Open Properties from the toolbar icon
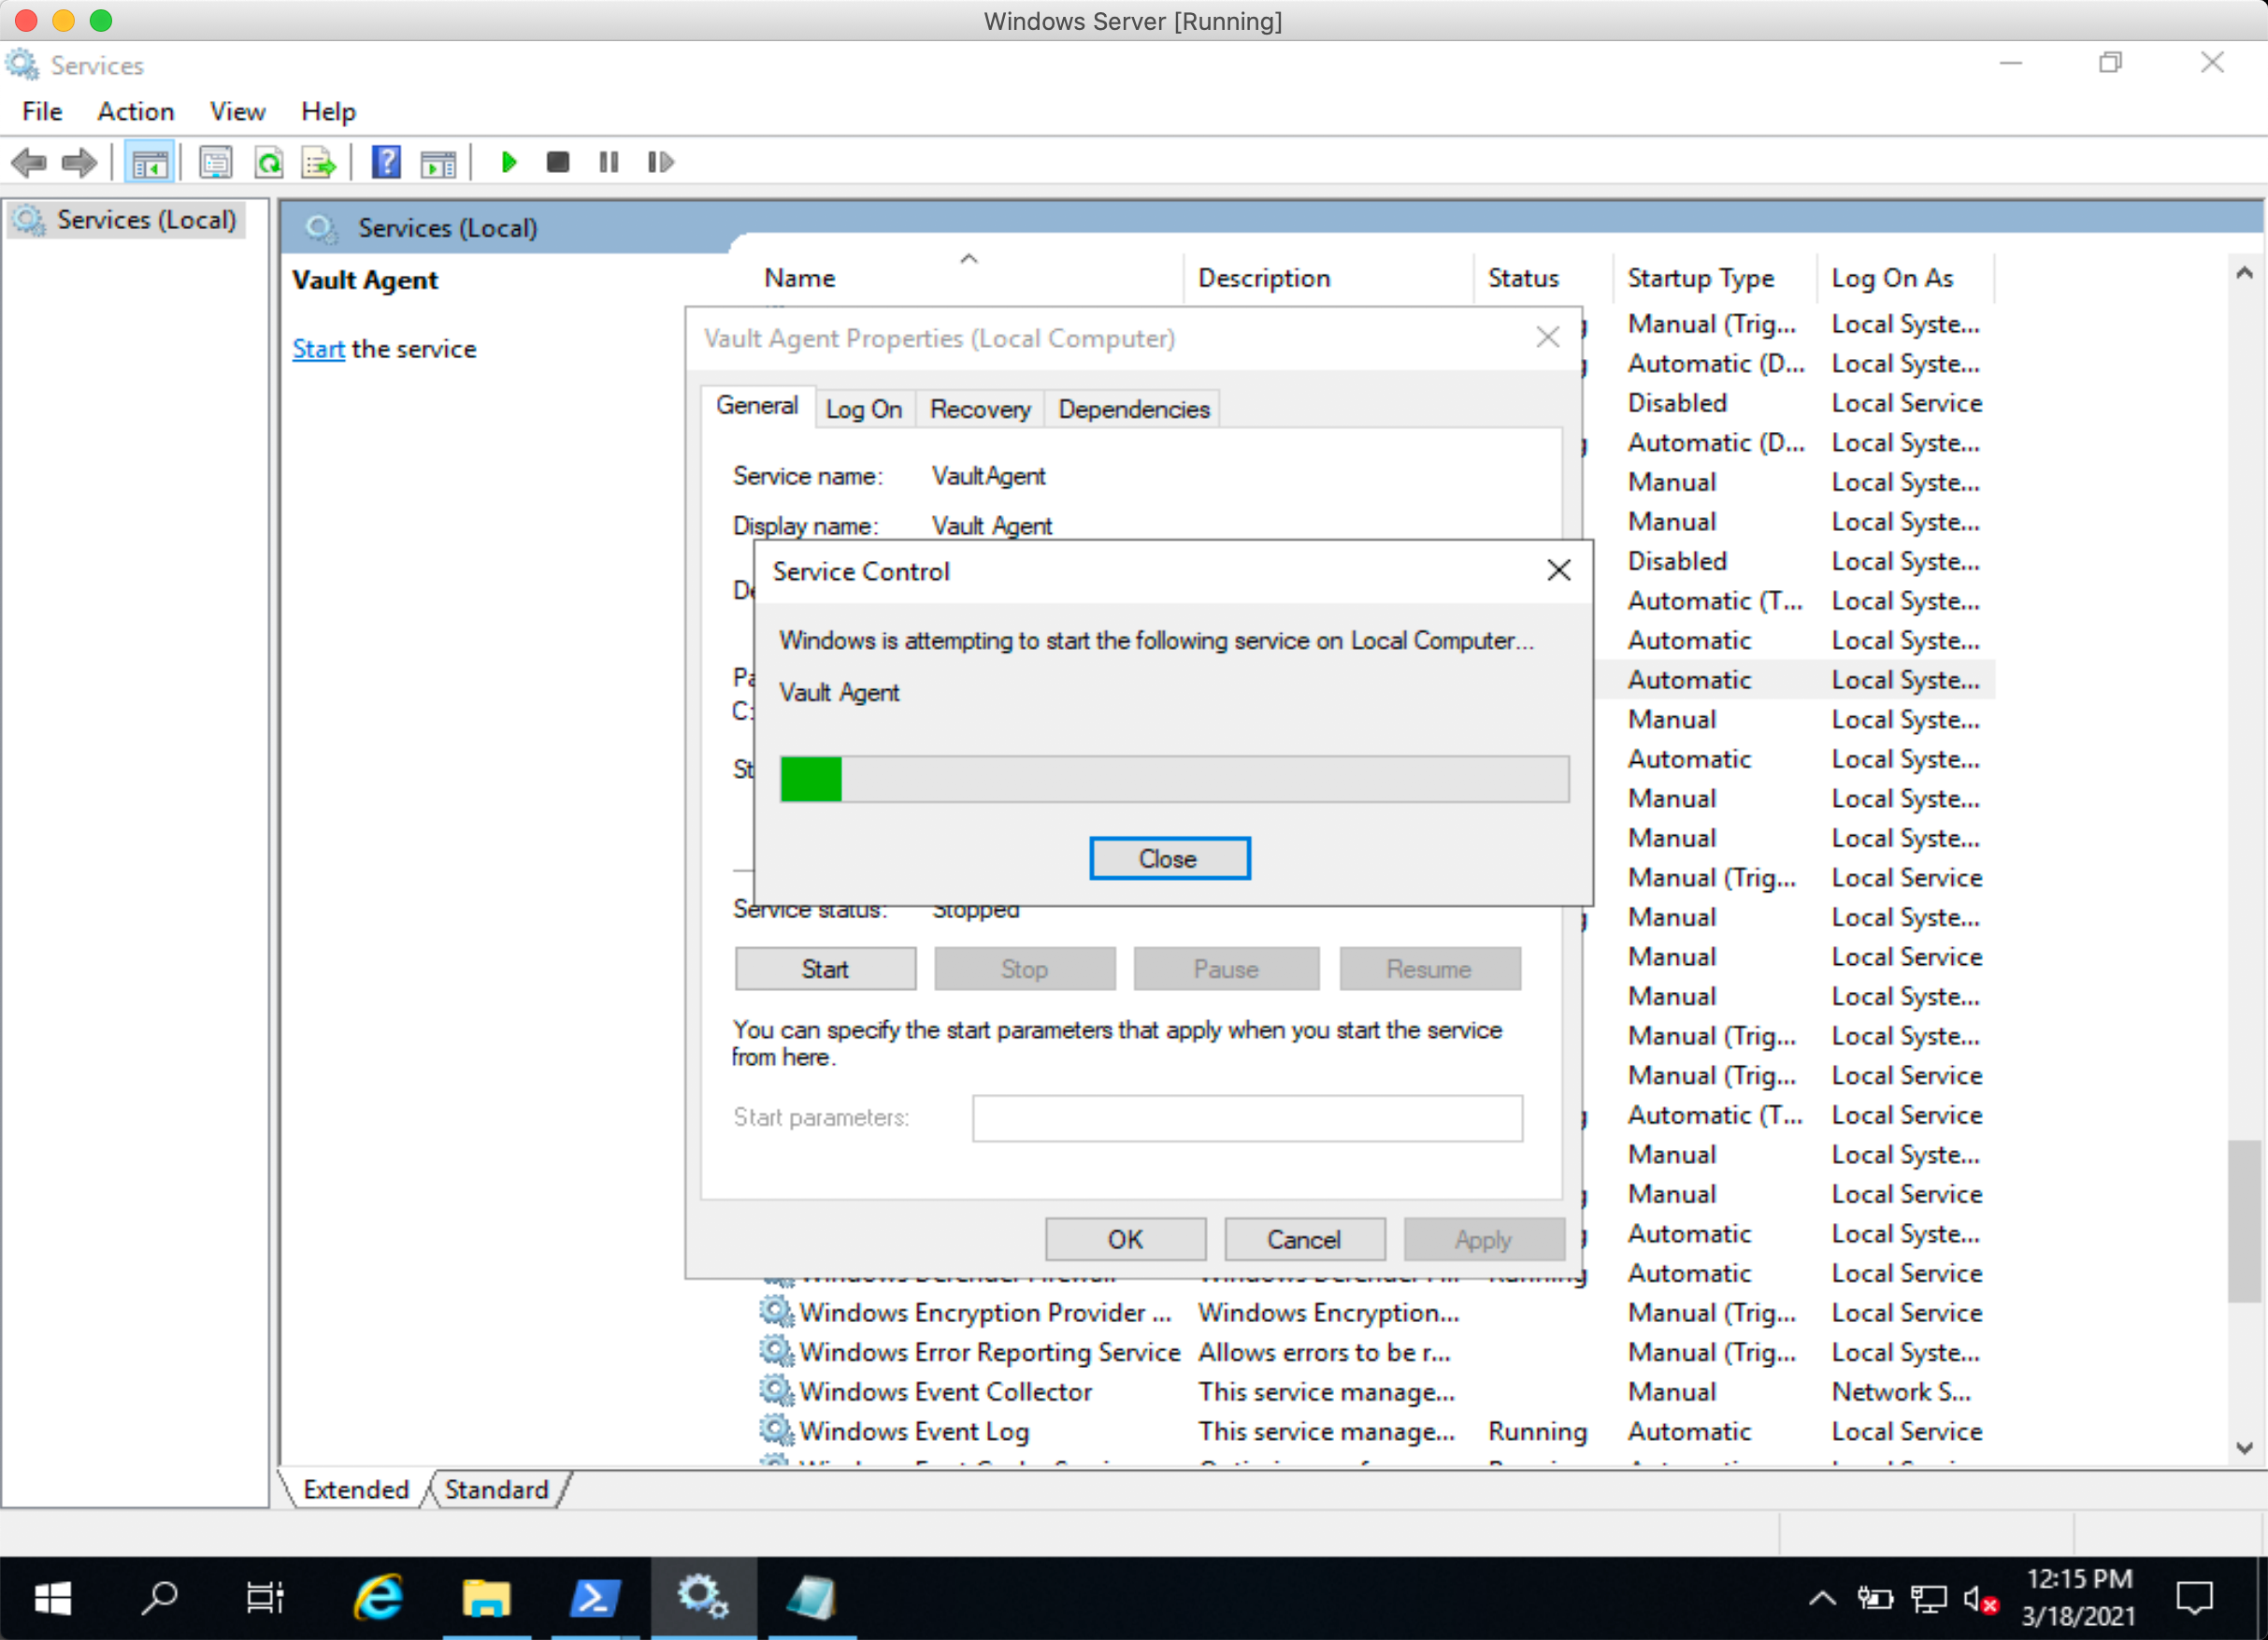The width and height of the screenshot is (2268, 1640). [216, 162]
